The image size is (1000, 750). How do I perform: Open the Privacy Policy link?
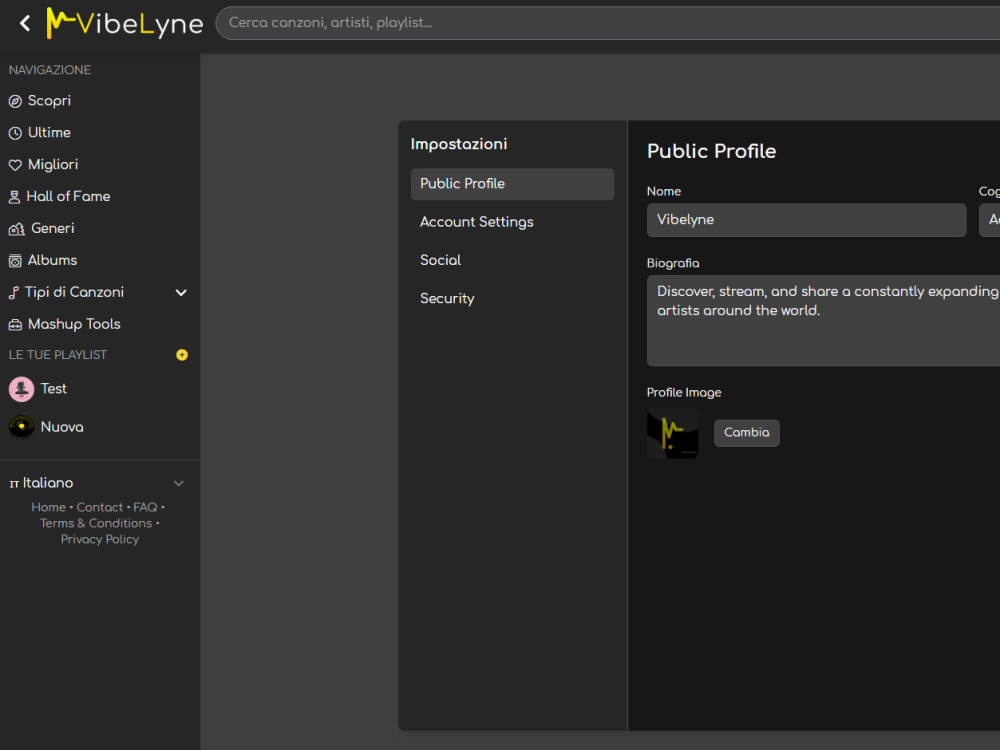[99, 540]
